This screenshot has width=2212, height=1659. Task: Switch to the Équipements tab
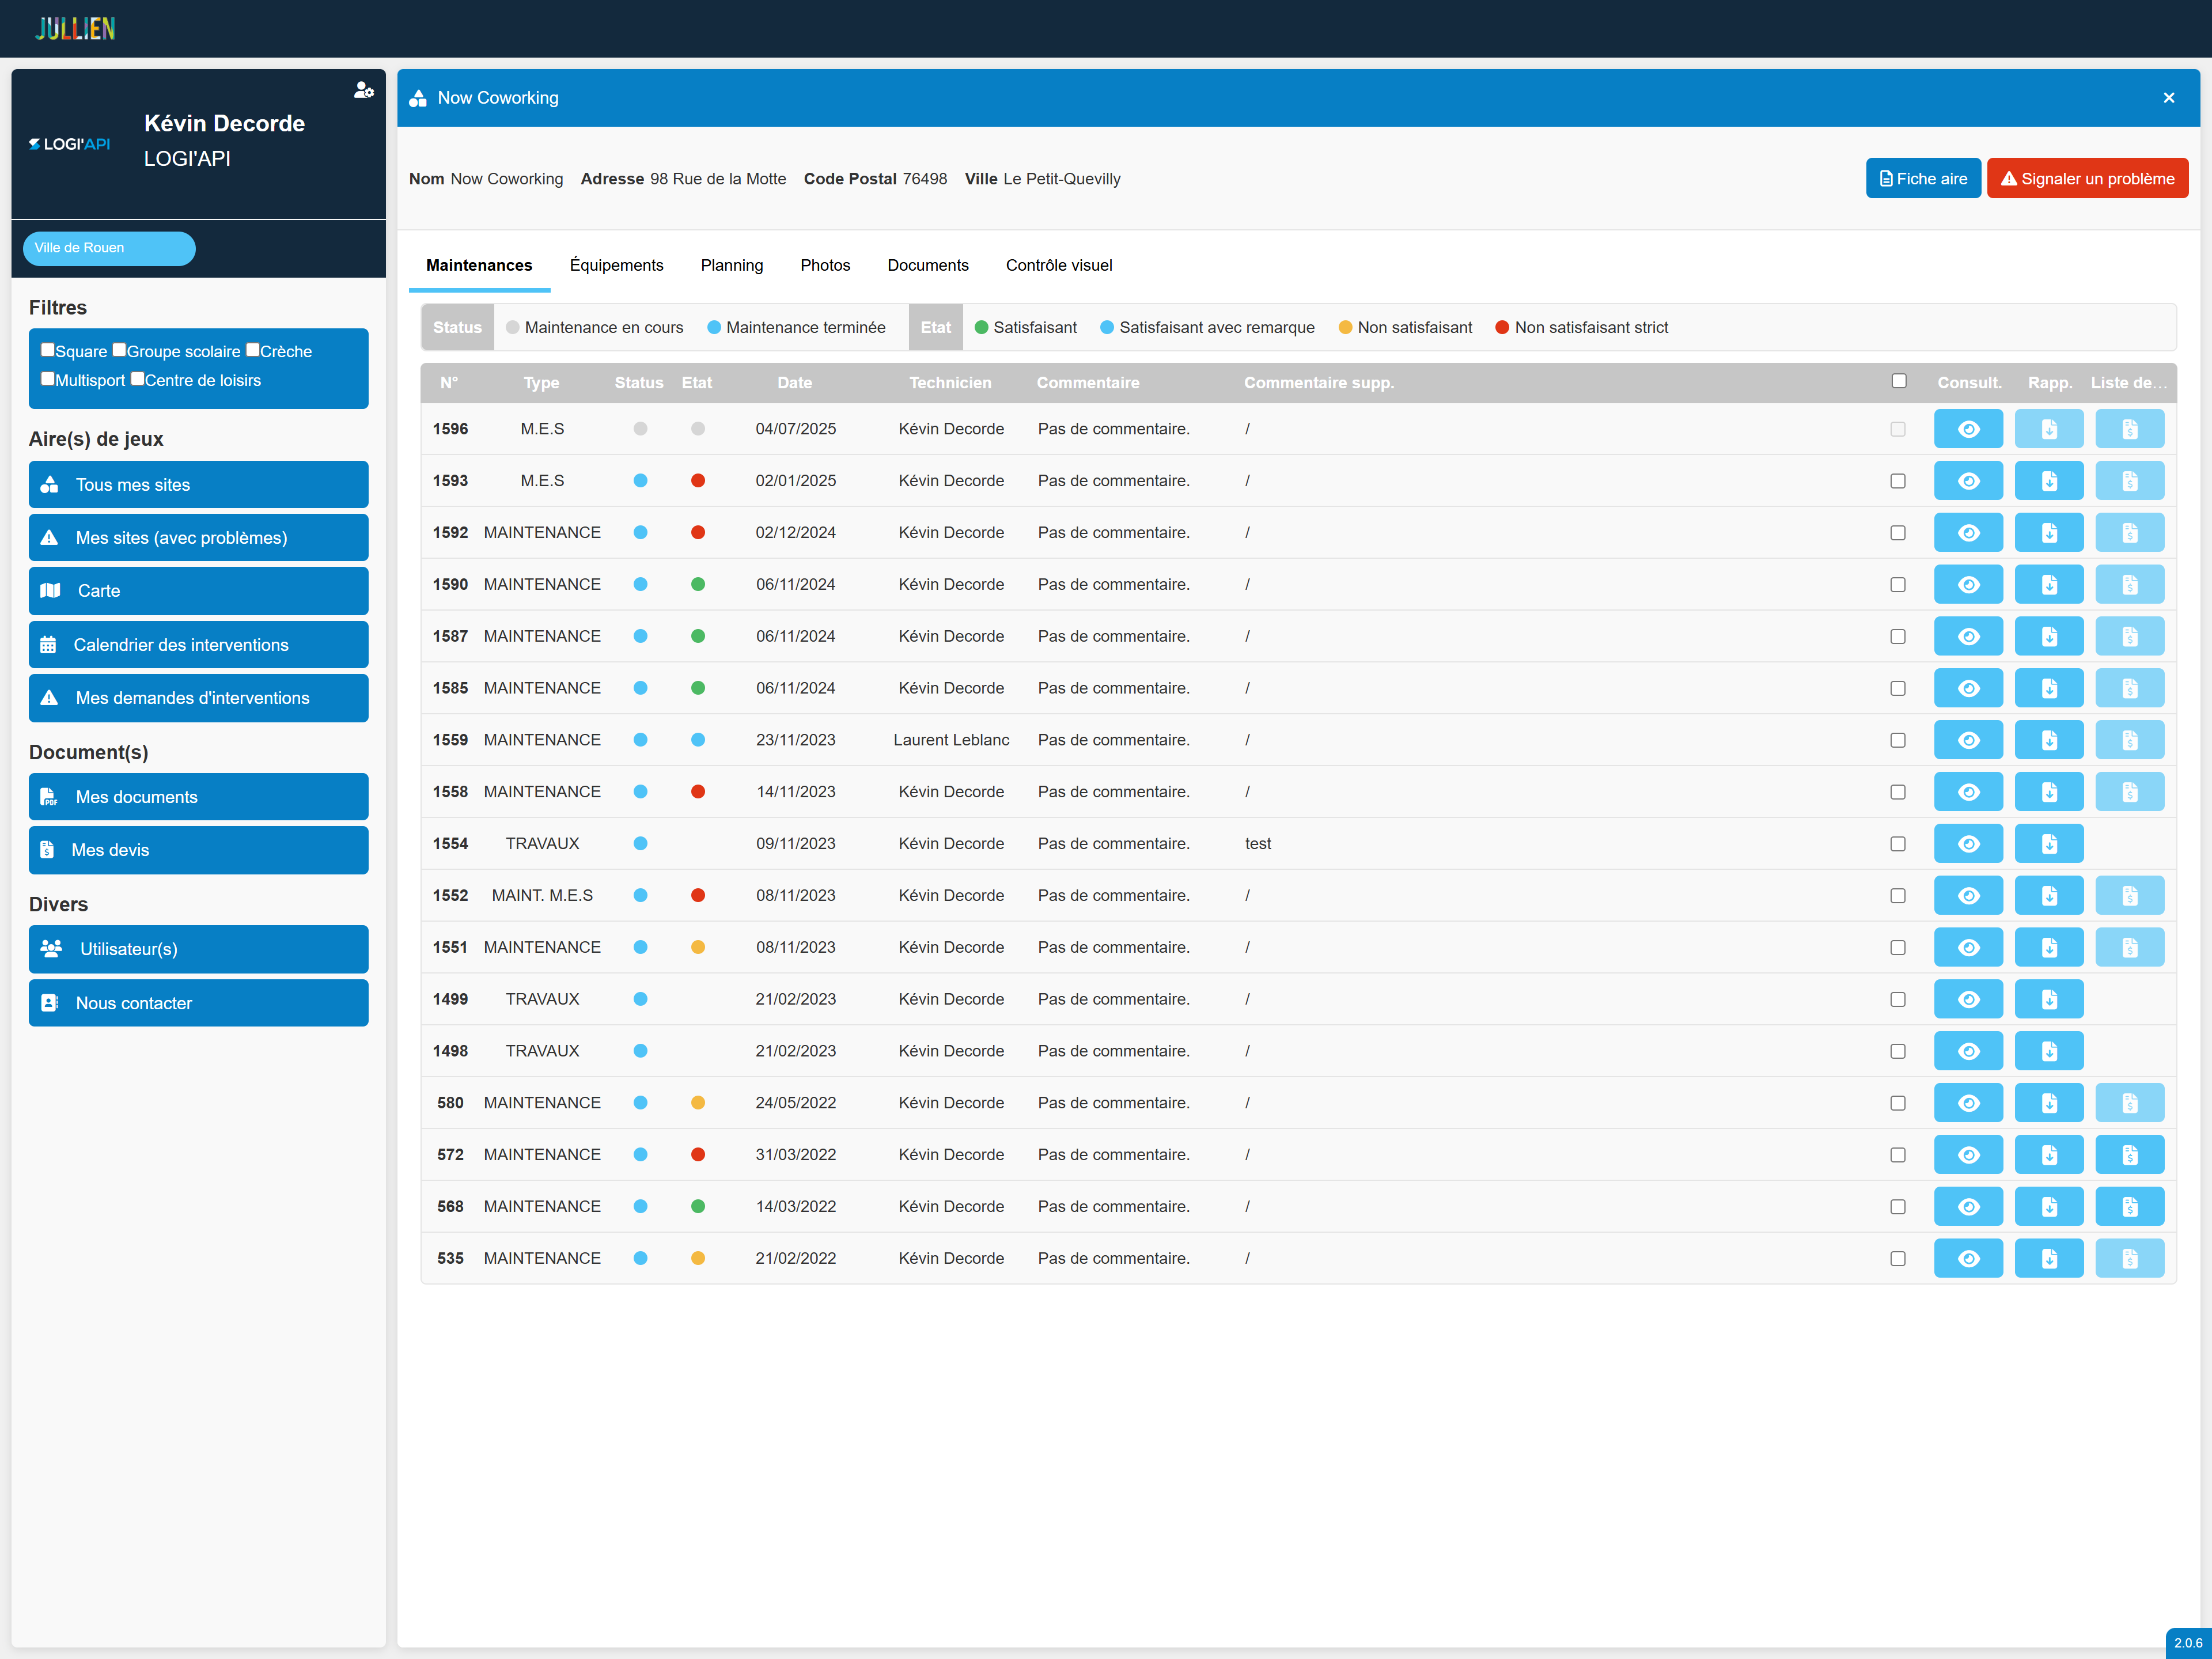click(616, 265)
